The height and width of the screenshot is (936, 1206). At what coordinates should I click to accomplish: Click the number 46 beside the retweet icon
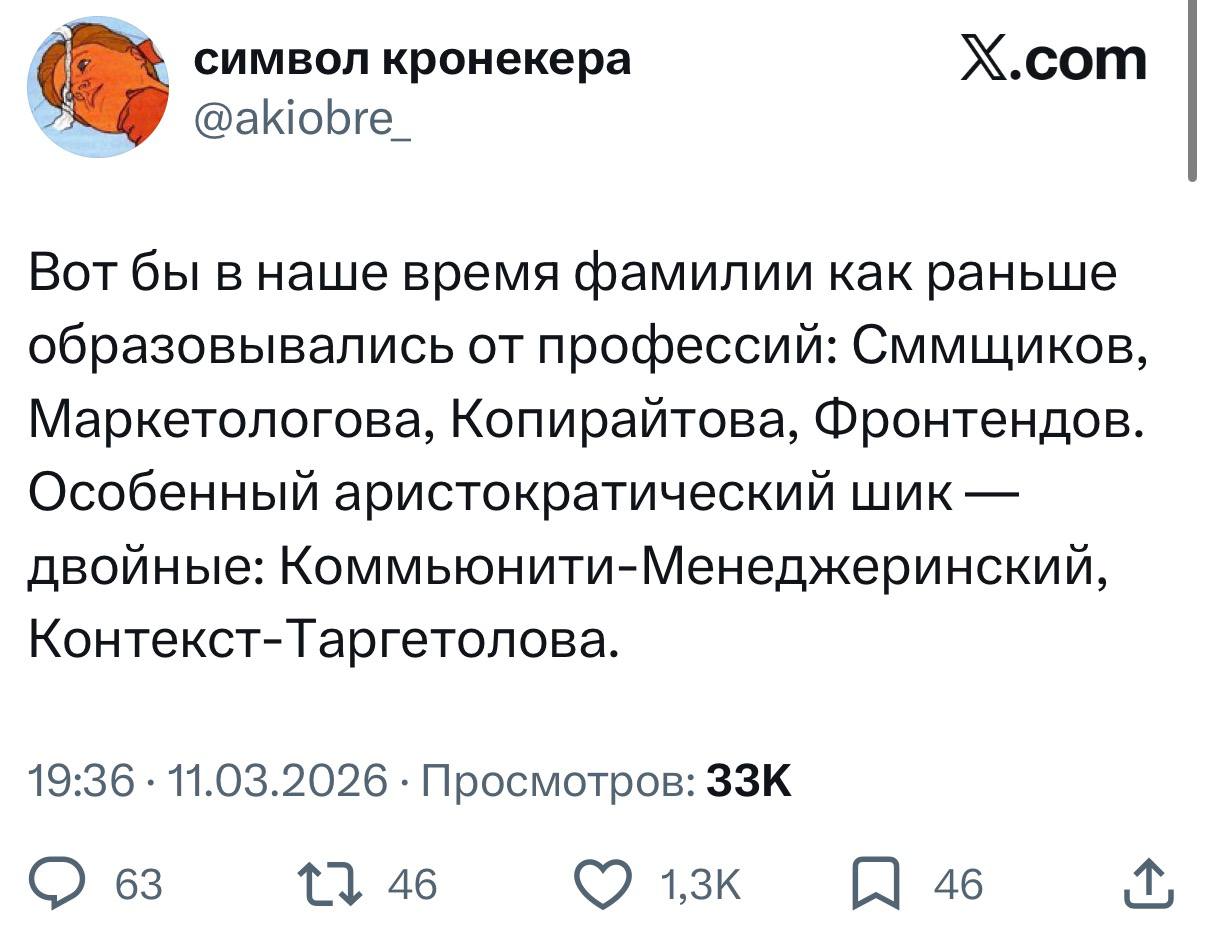coord(412,884)
